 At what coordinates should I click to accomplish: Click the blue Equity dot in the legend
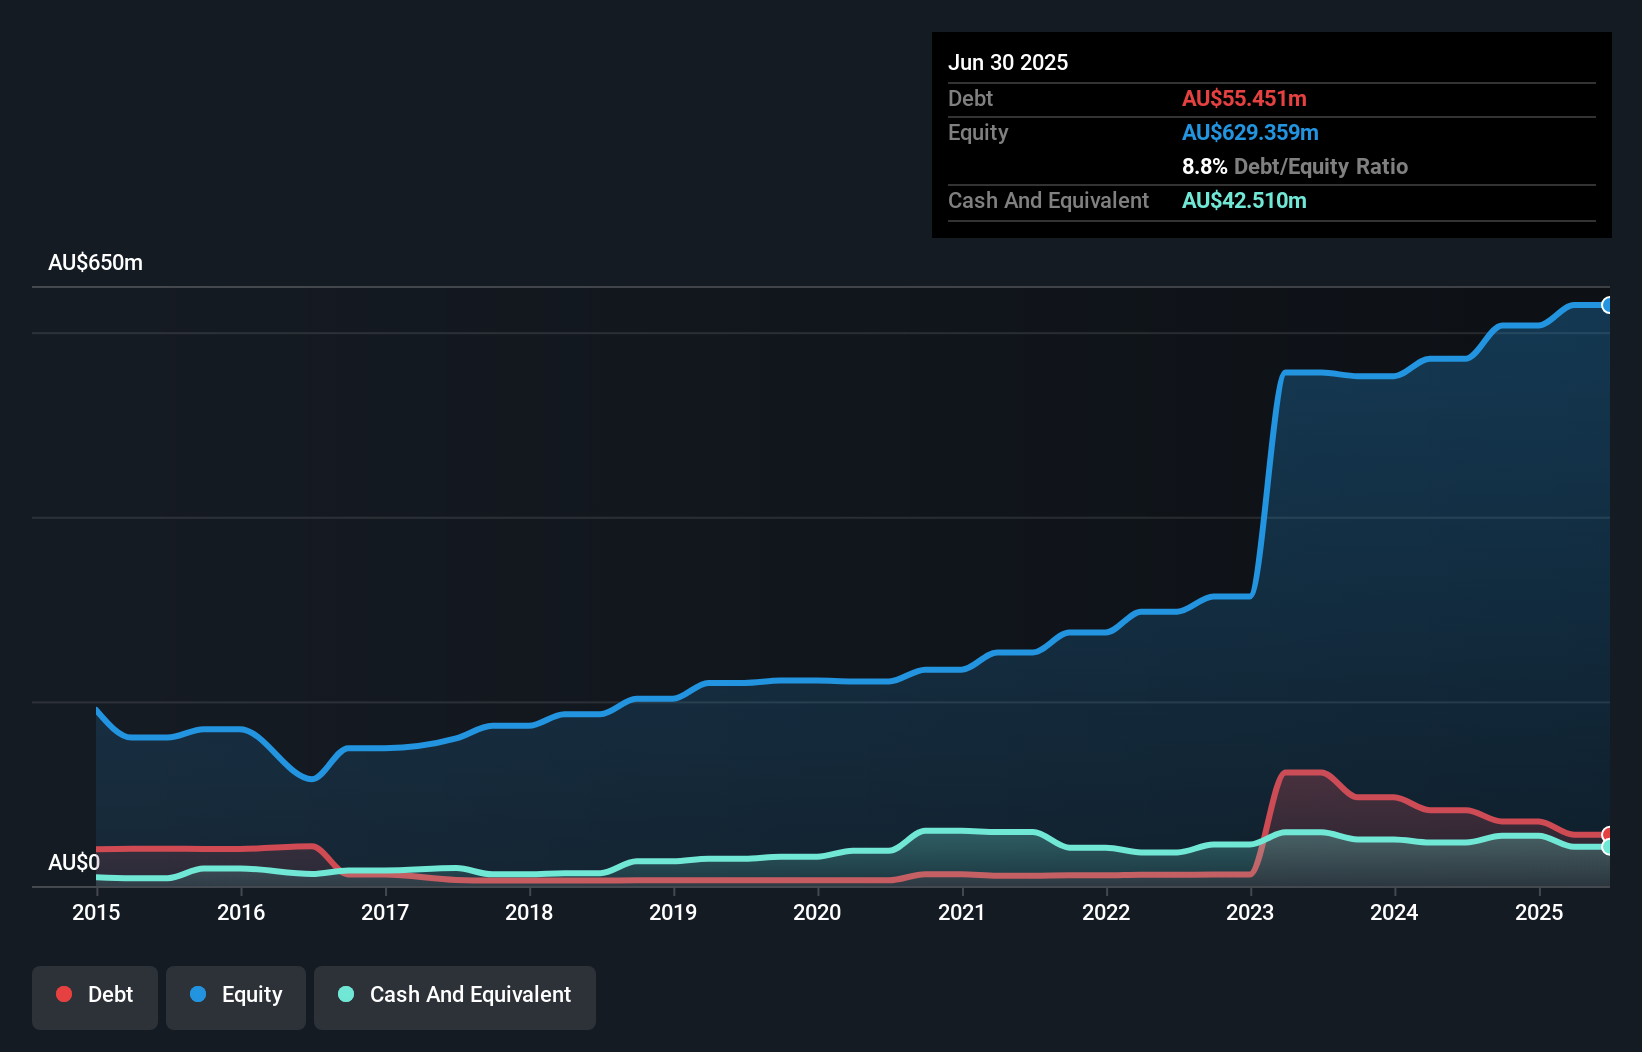point(196,994)
